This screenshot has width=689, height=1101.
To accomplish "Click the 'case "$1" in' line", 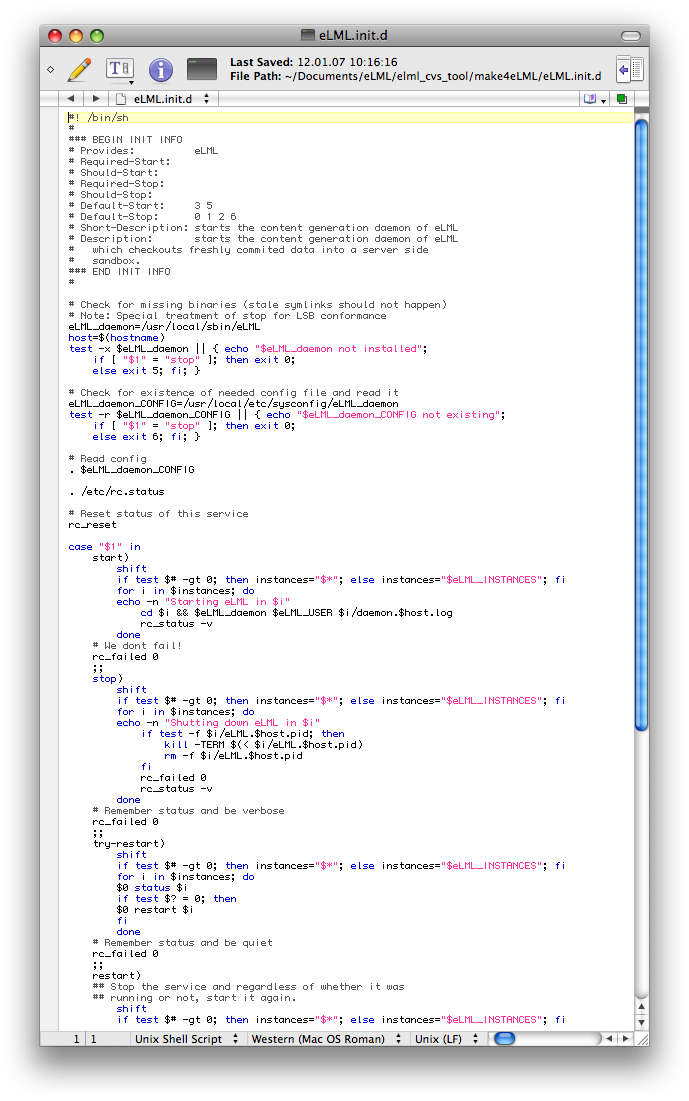I will (105, 547).
